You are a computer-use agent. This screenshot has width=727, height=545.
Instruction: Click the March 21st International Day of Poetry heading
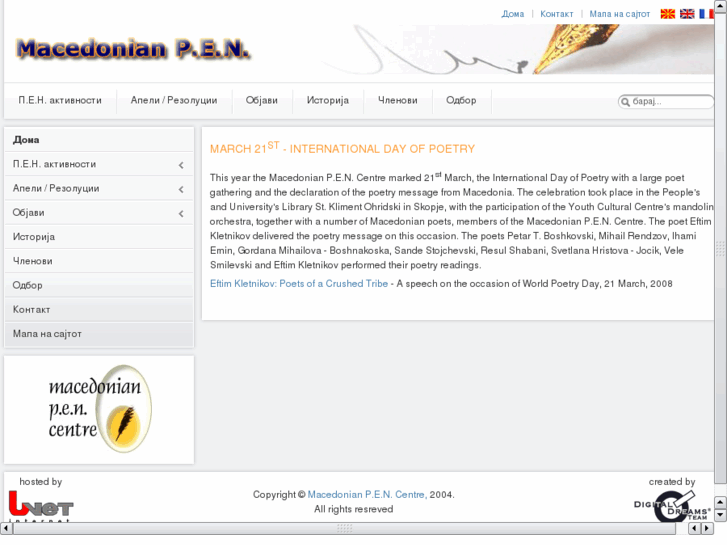click(342, 148)
